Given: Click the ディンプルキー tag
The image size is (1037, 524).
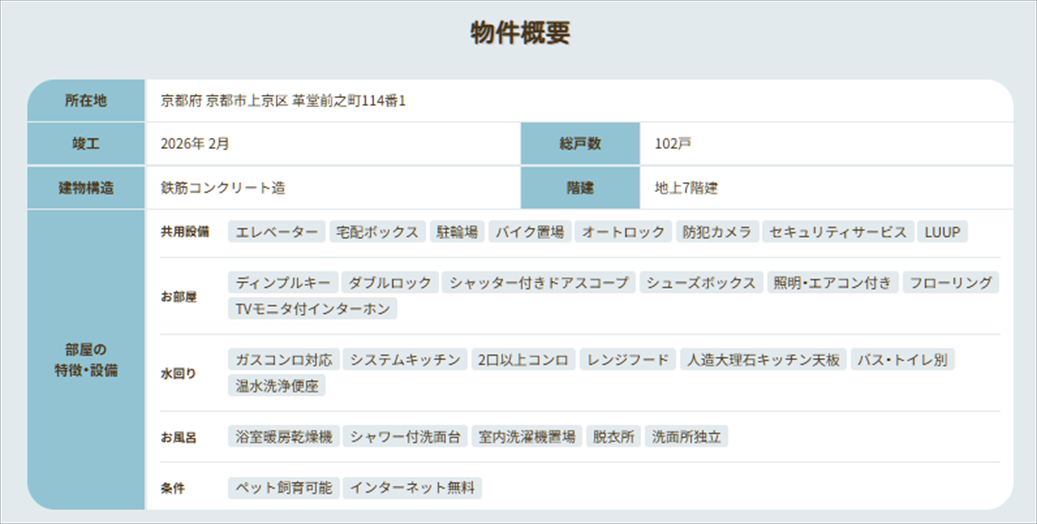Looking at the screenshot, I should point(283,283).
